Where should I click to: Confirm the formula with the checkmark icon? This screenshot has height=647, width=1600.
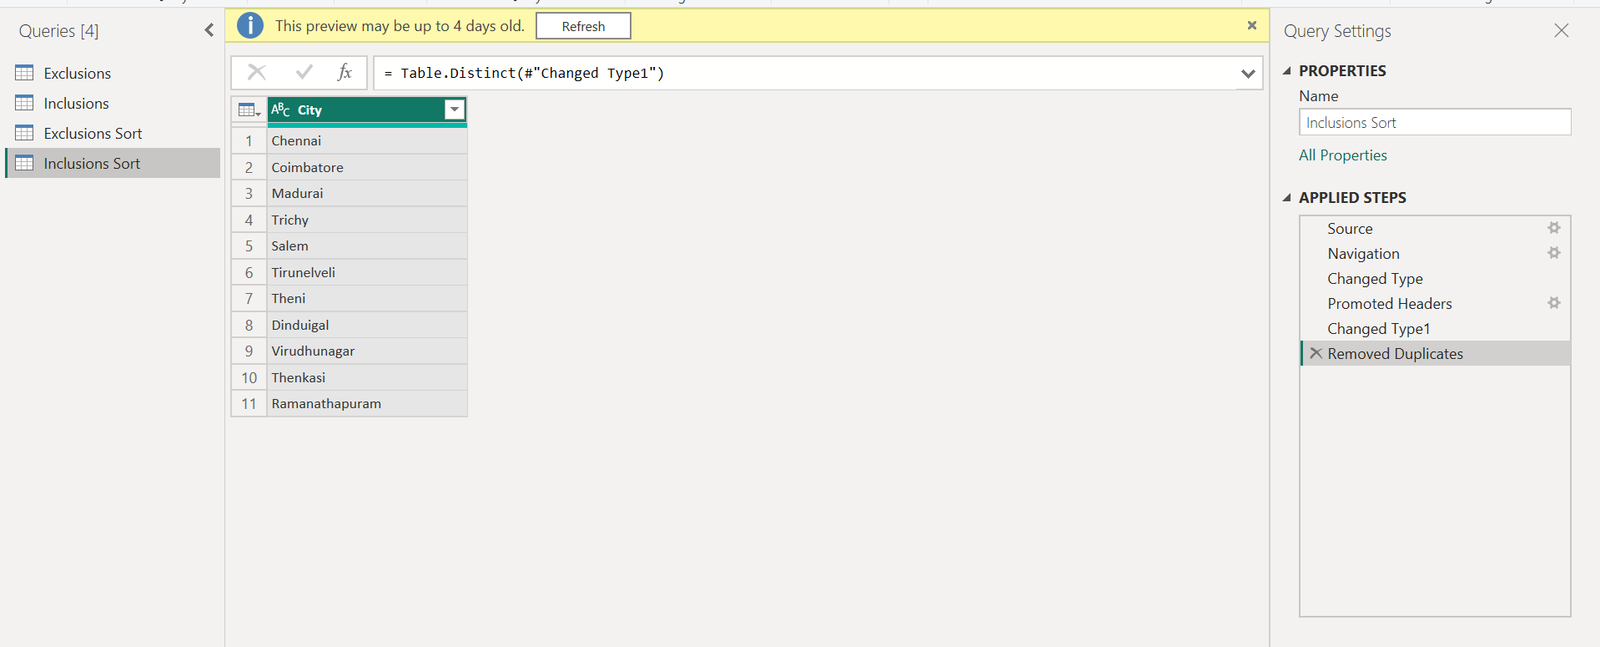click(305, 72)
